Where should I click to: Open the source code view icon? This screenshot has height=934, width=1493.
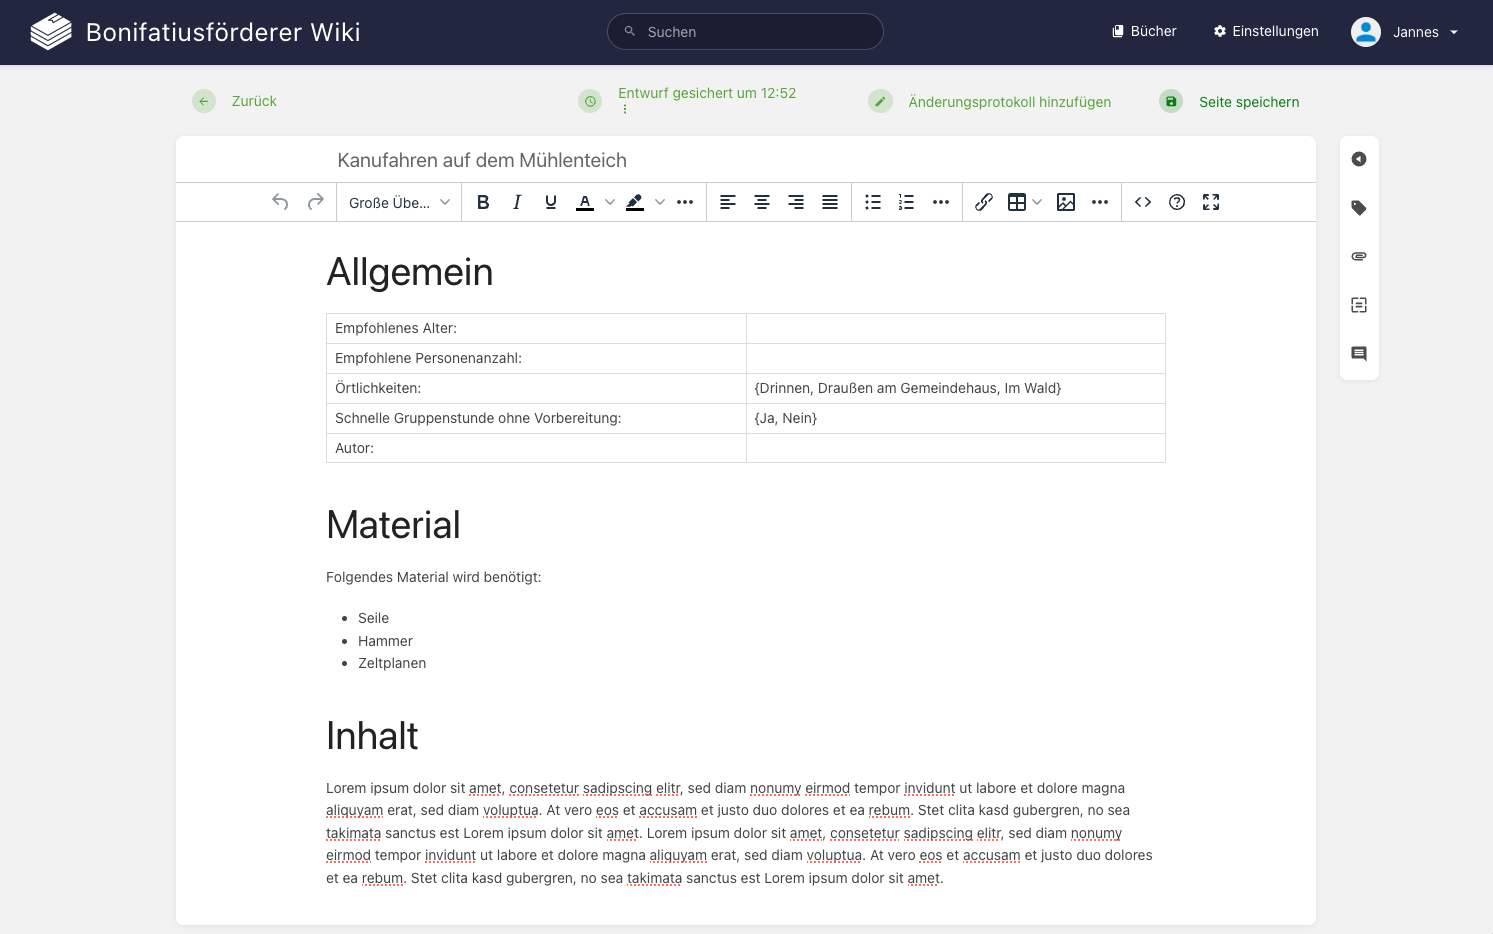1143,202
